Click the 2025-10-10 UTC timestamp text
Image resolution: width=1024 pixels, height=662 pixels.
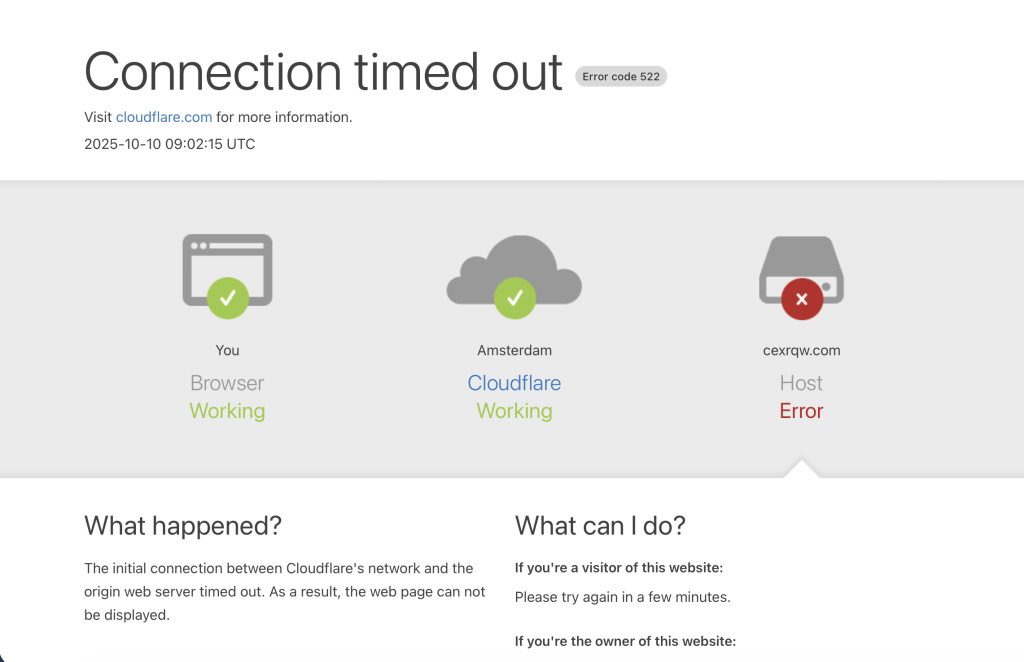click(x=170, y=144)
